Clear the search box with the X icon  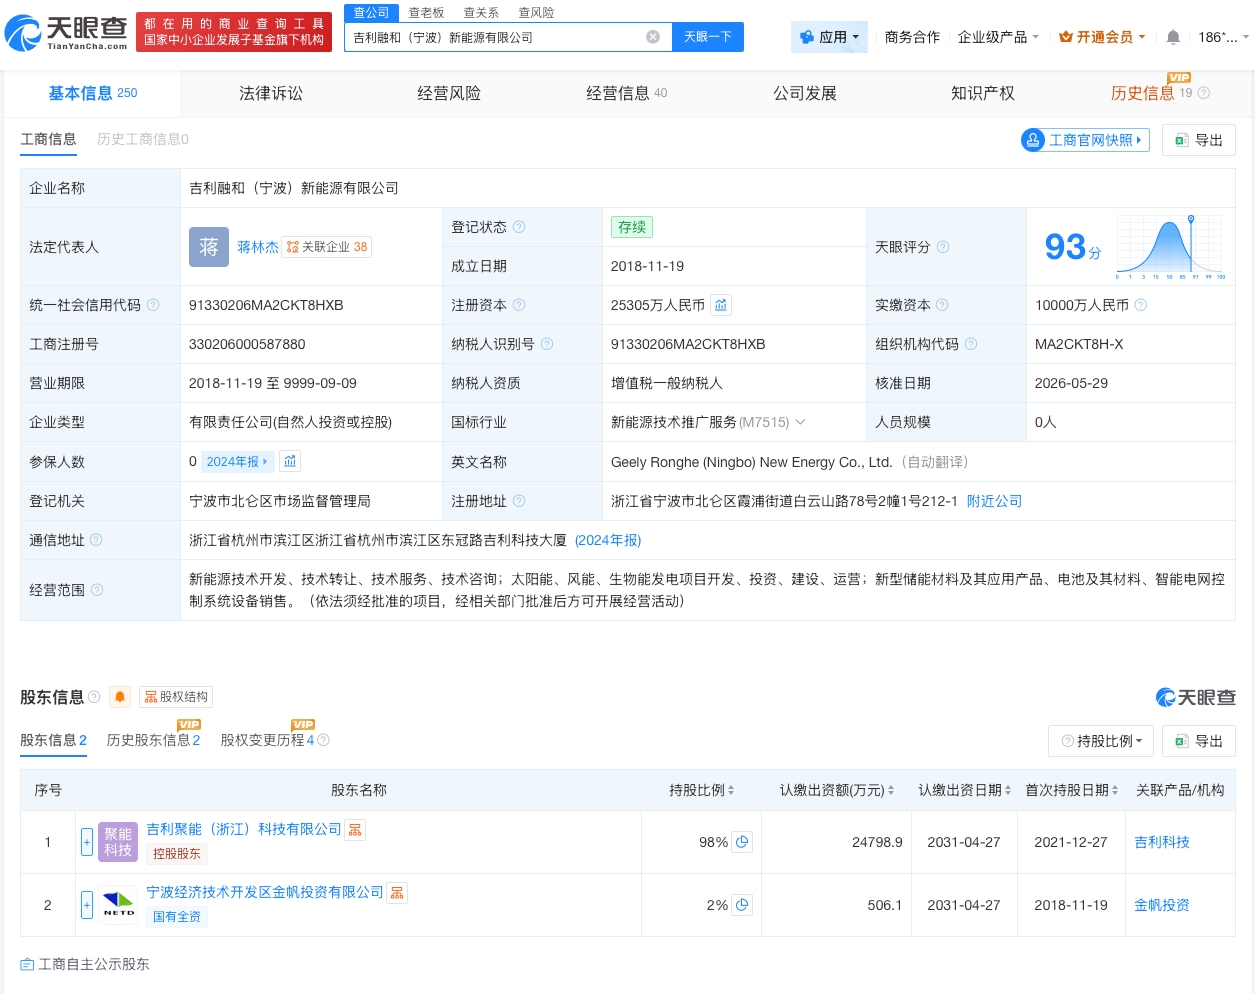pyautogui.click(x=653, y=37)
